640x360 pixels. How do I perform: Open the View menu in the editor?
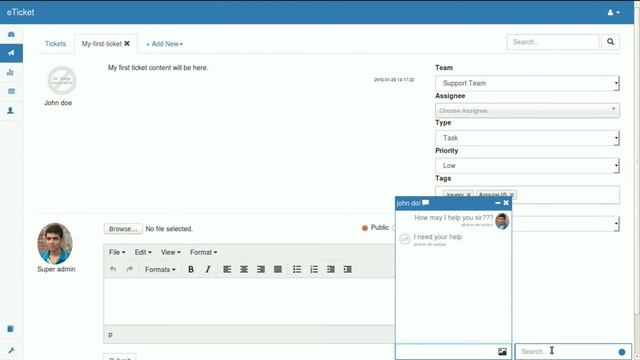(171, 252)
